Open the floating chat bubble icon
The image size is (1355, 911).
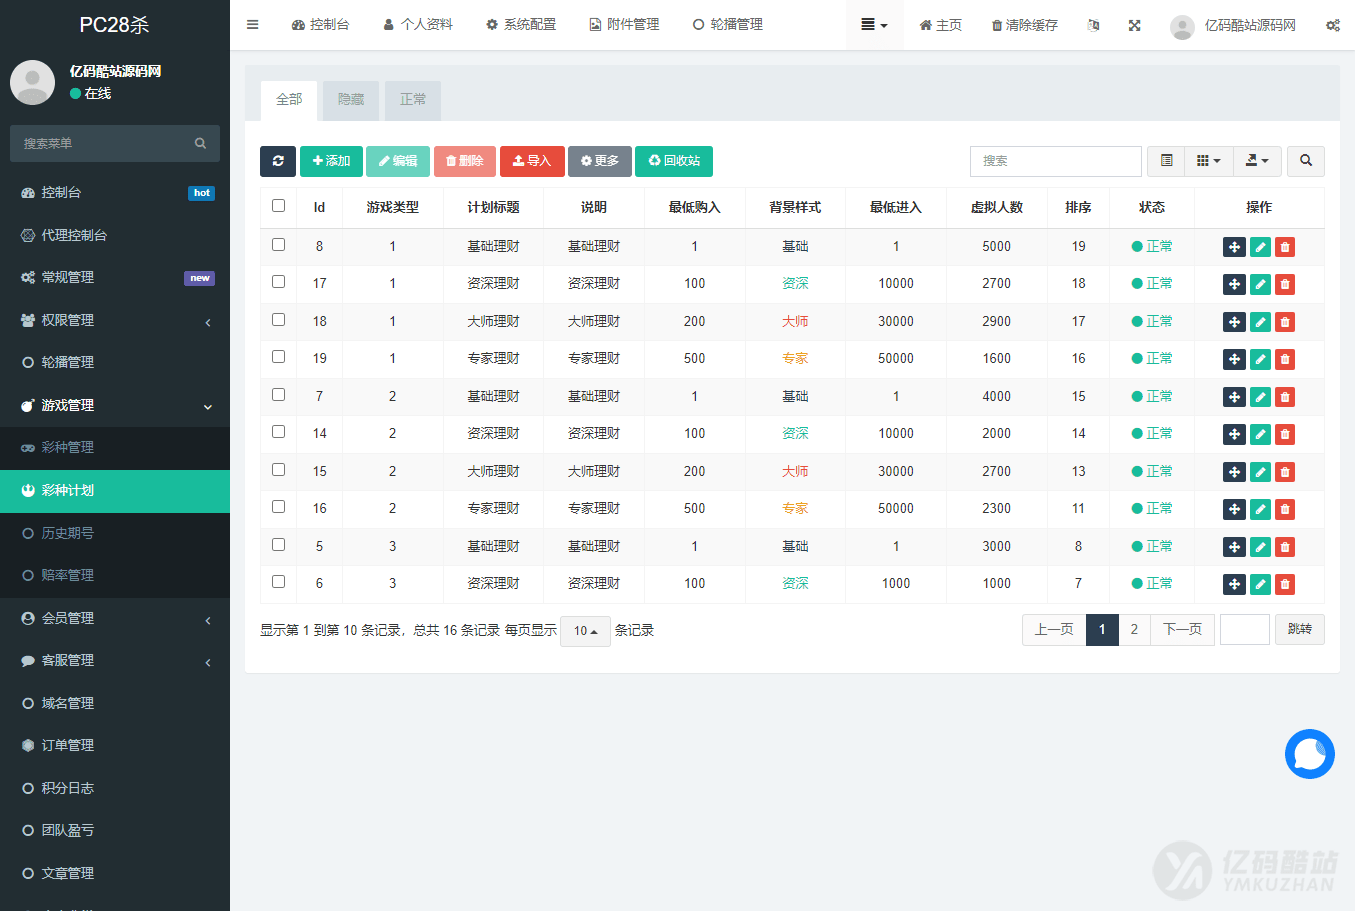(1310, 754)
